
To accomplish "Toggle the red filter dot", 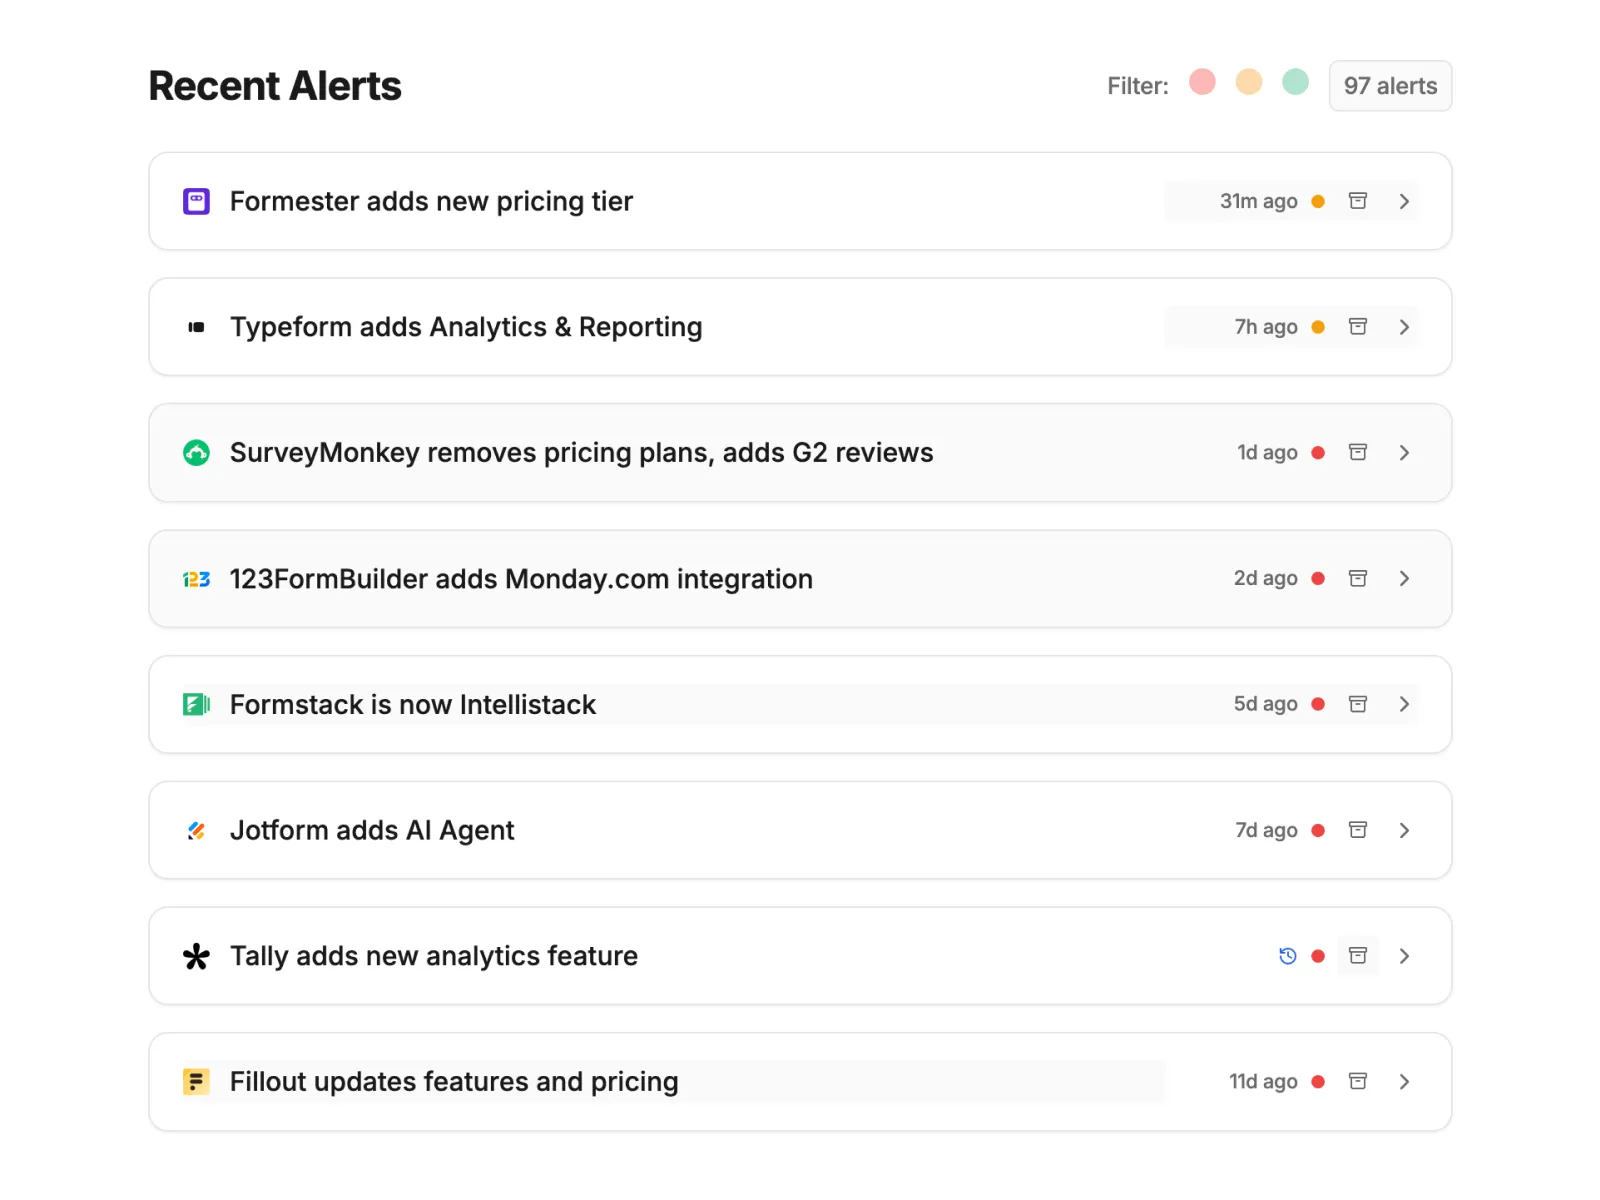I will [1202, 82].
